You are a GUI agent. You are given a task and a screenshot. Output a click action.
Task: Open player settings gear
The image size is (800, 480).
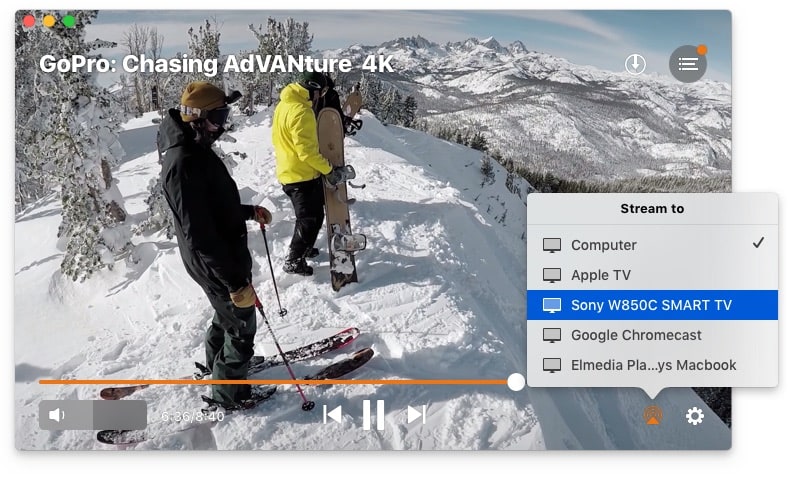tap(694, 416)
